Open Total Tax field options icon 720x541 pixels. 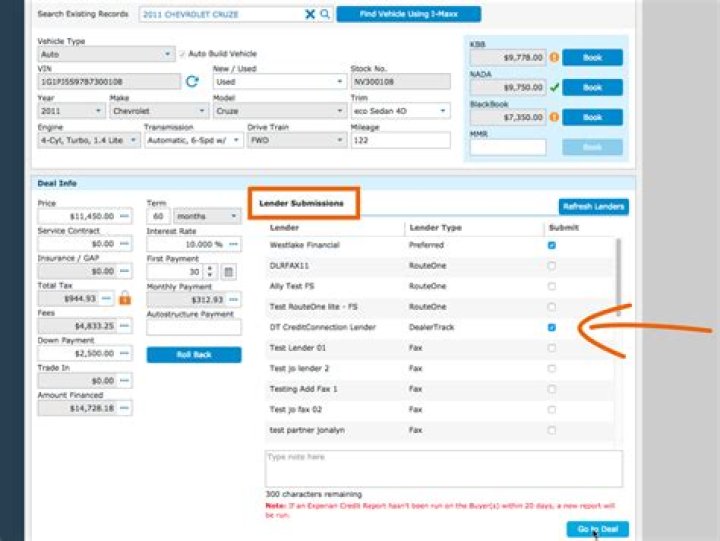click(106, 299)
